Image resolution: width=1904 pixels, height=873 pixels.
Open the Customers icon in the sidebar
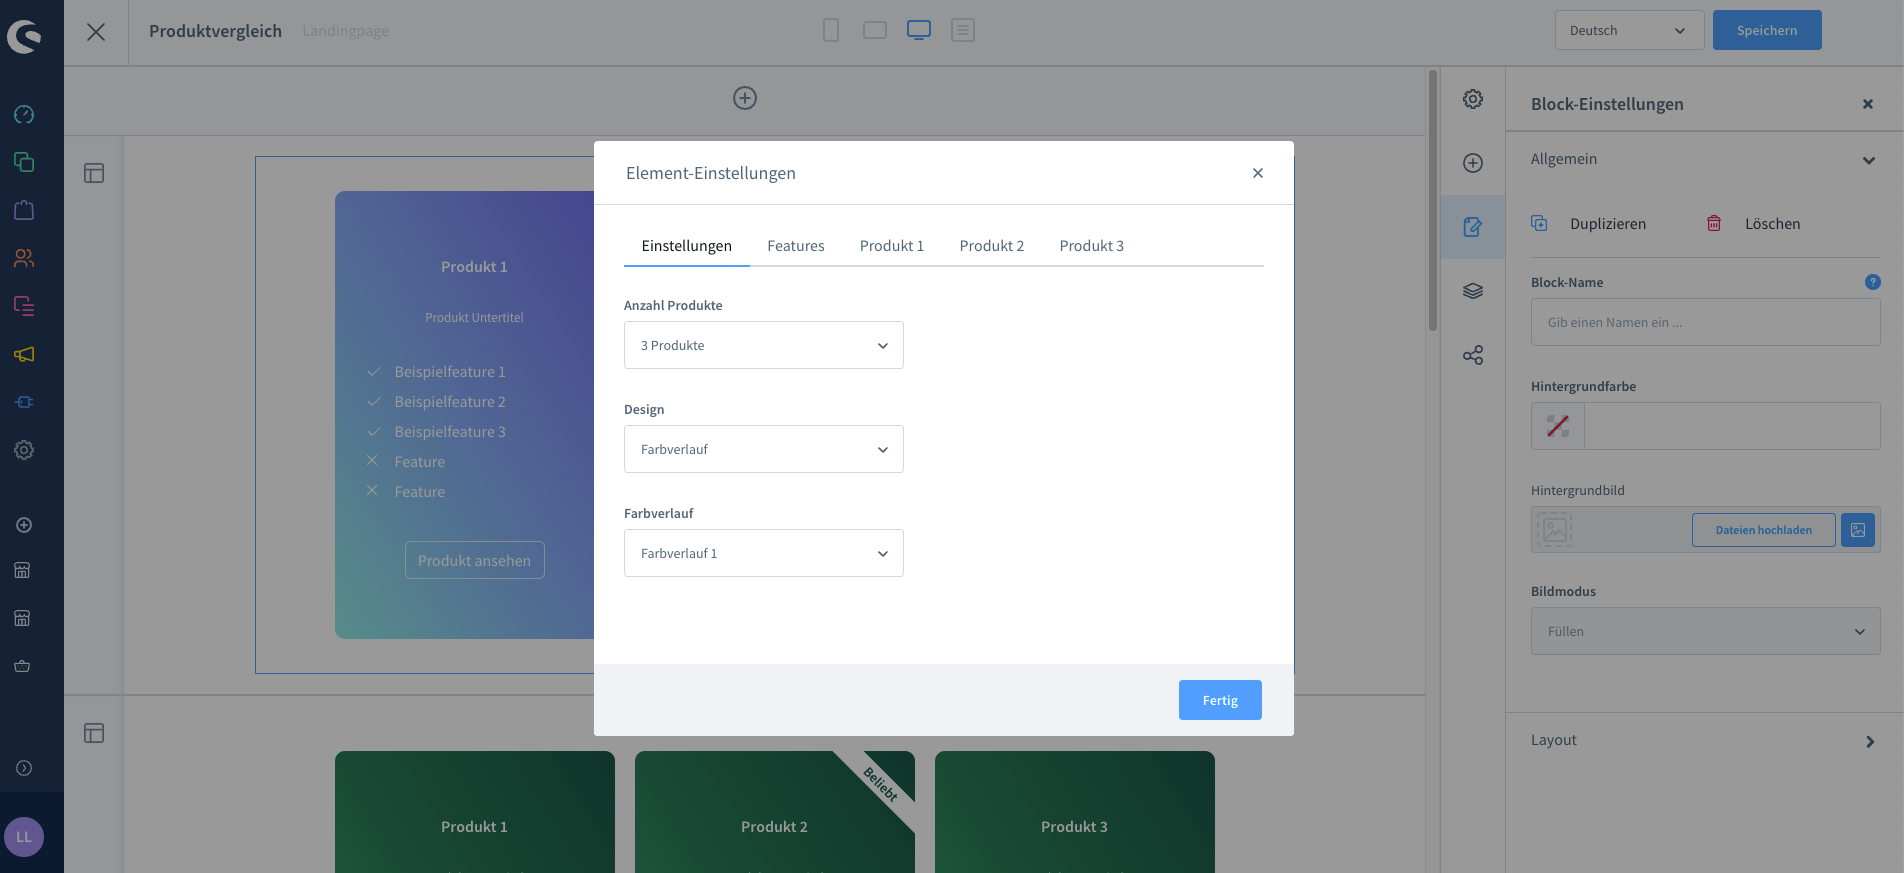coord(24,258)
